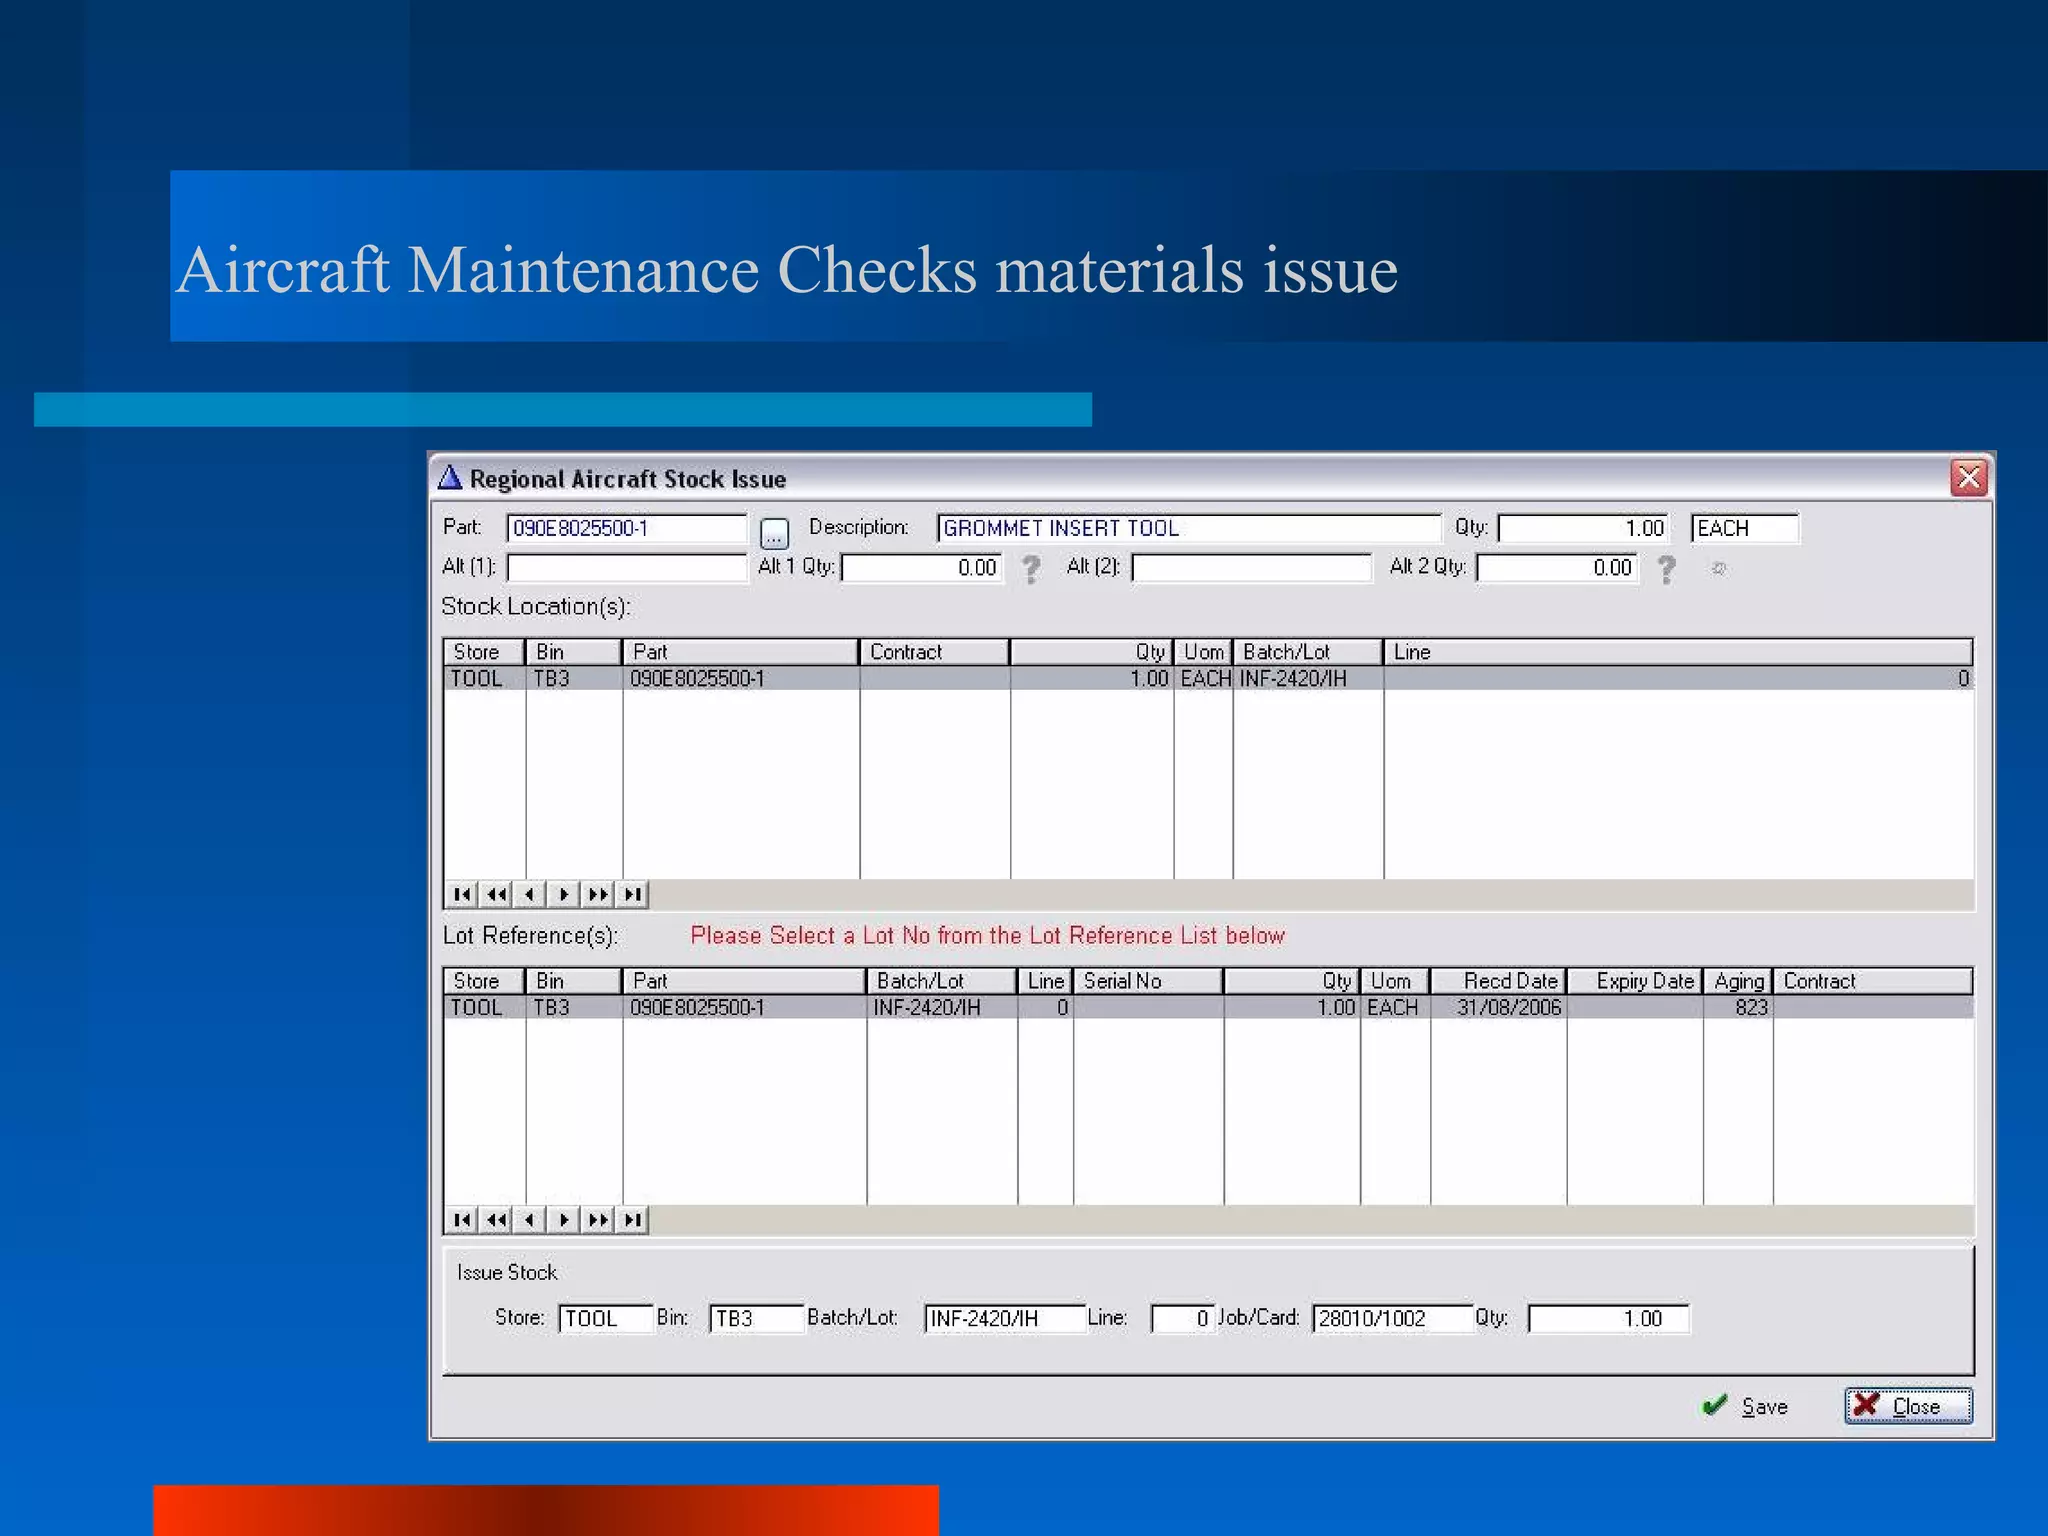The width and height of the screenshot is (2048, 1536).
Task: Click EACH Uom cell in Lot Reference grid
Action: pyautogui.click(x=1392, y=1007)
